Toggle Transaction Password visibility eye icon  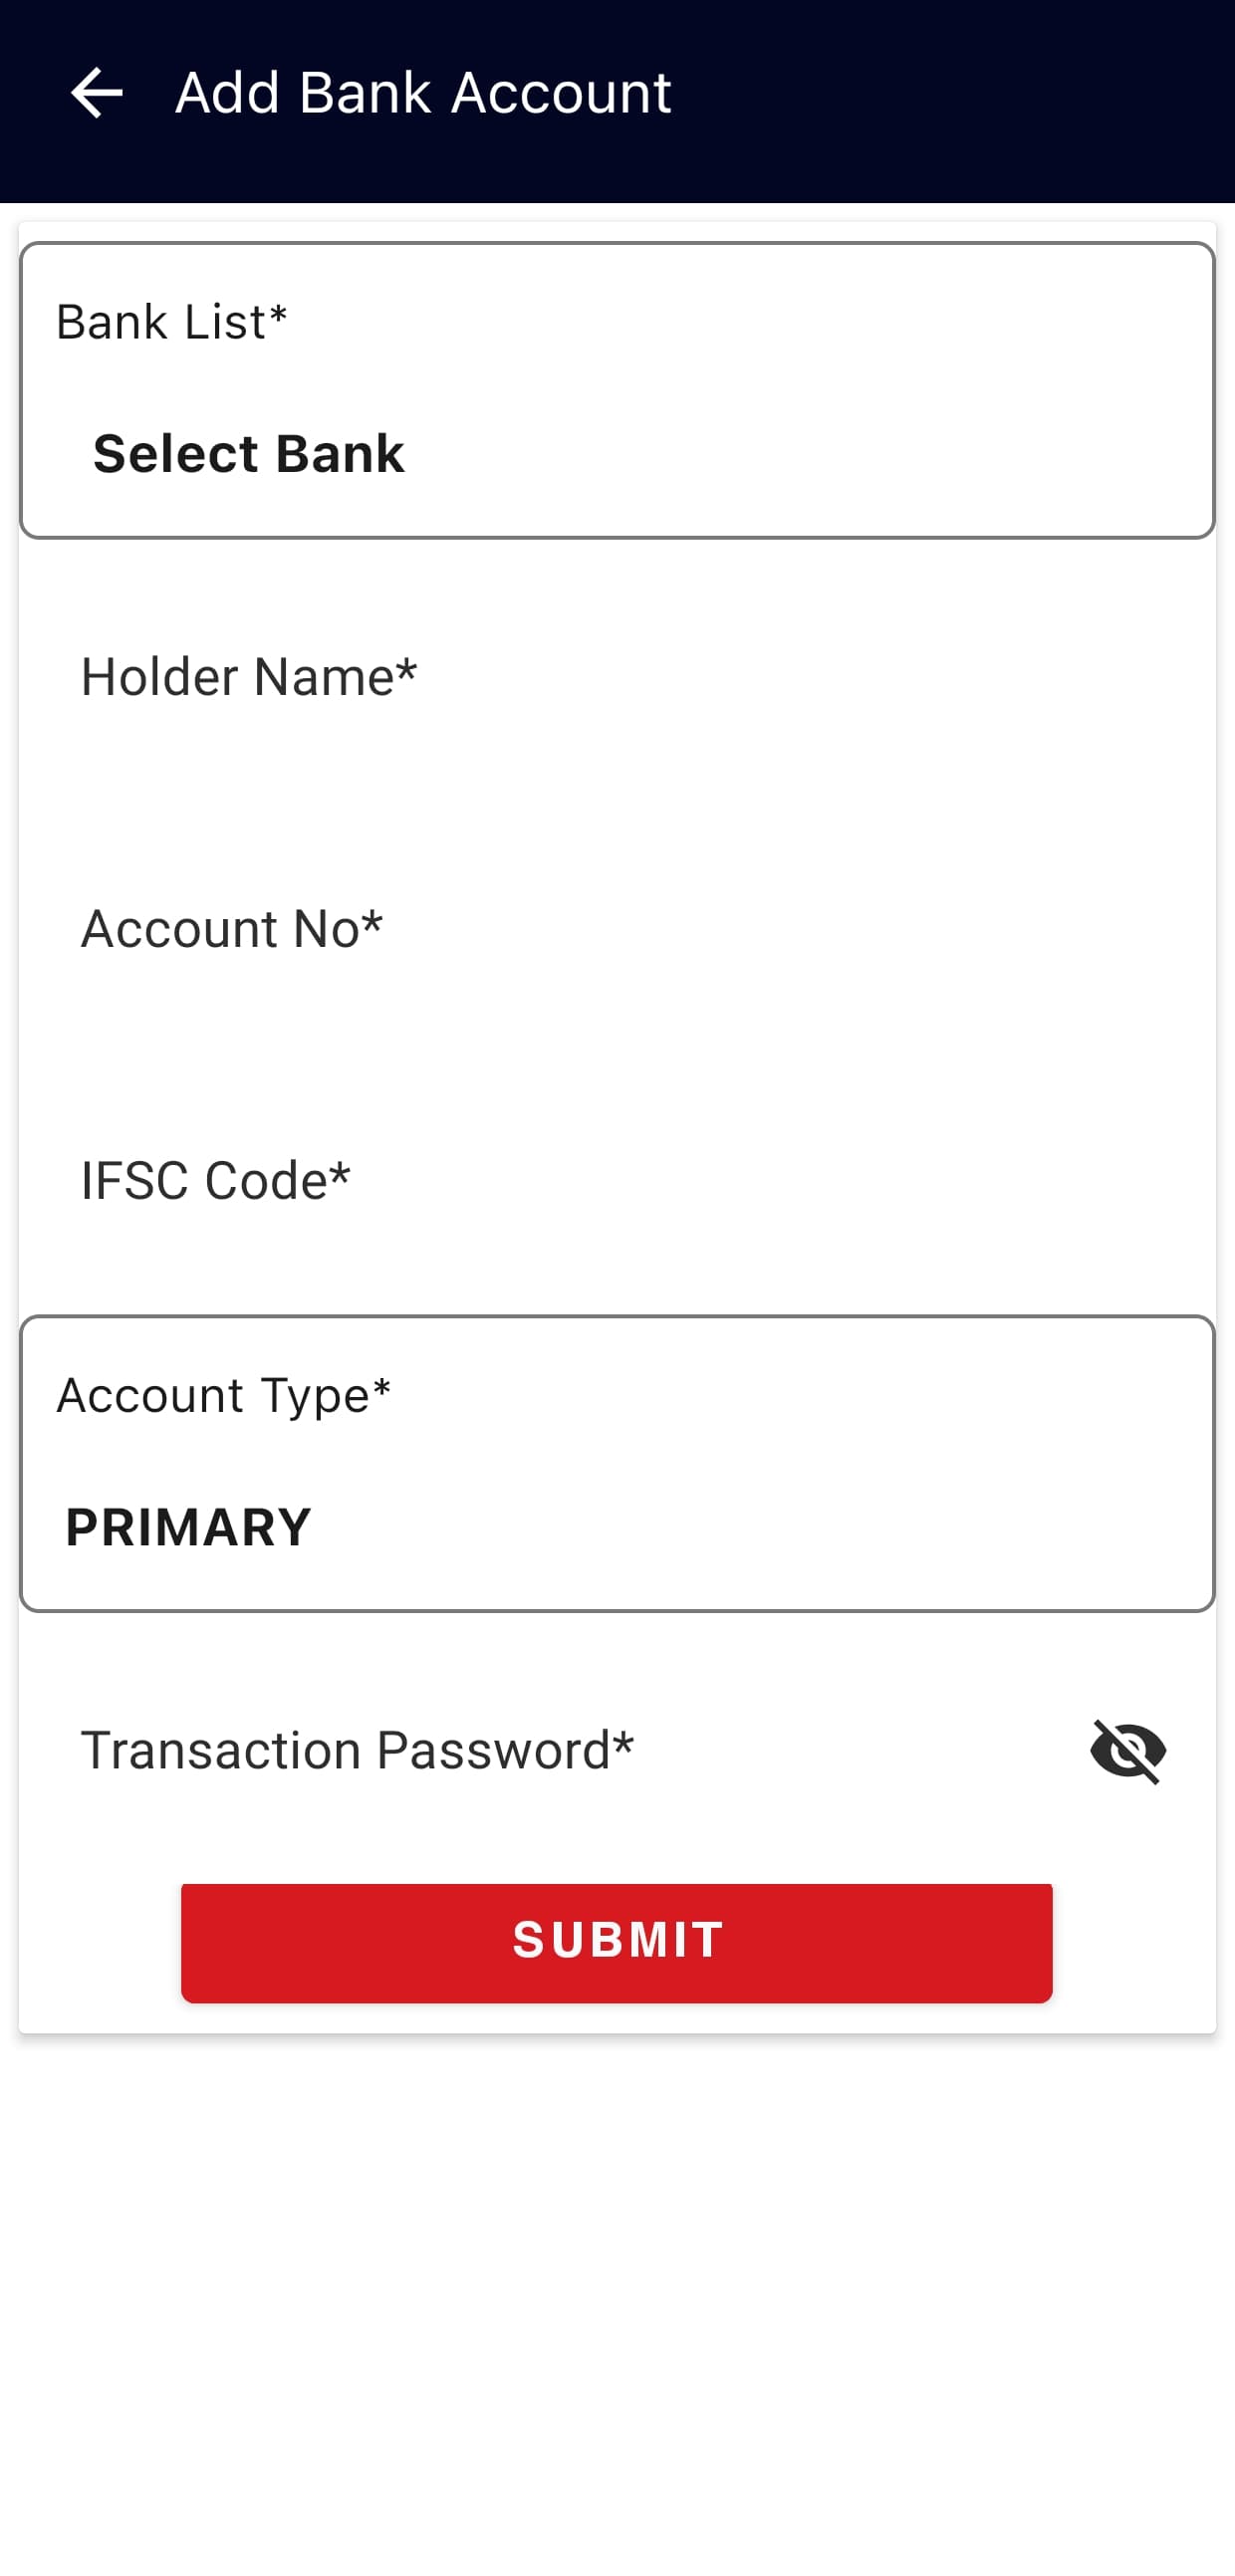pos(1128,1751)
